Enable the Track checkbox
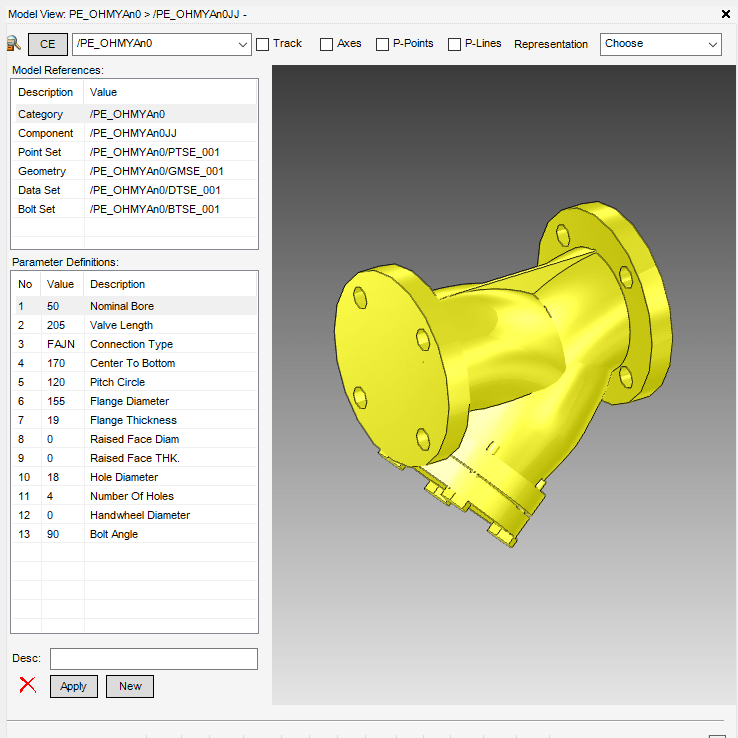This screenshot has height=738, width=738. point(263,44)
